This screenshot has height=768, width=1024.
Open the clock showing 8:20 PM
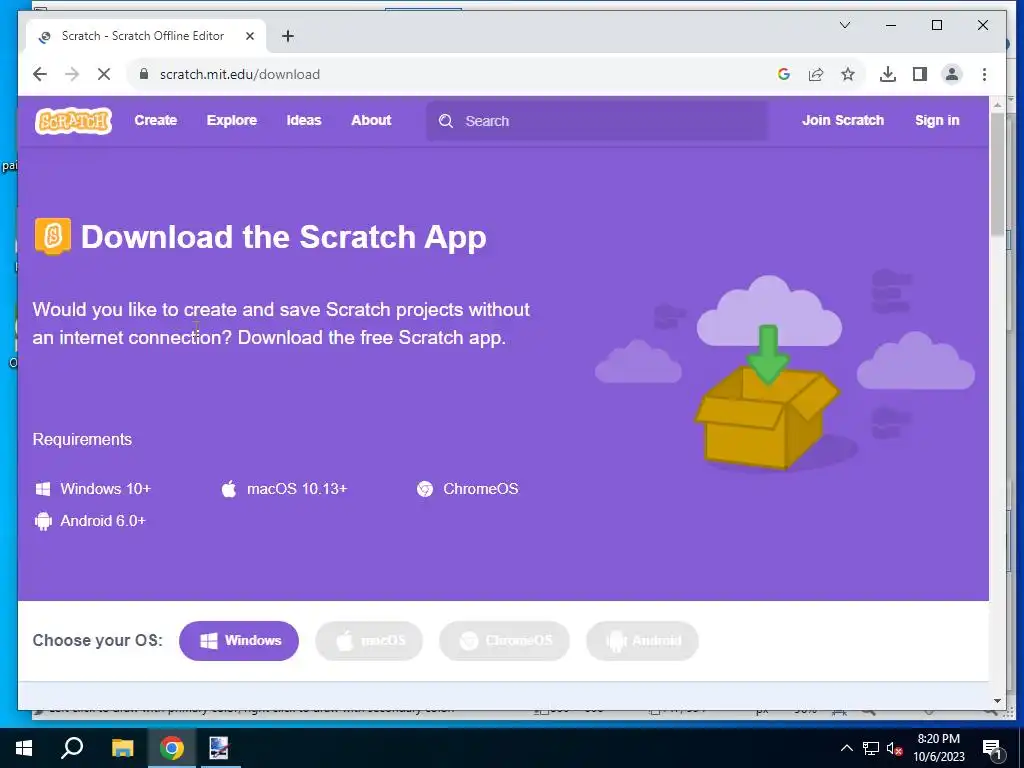tap(939, 748)
